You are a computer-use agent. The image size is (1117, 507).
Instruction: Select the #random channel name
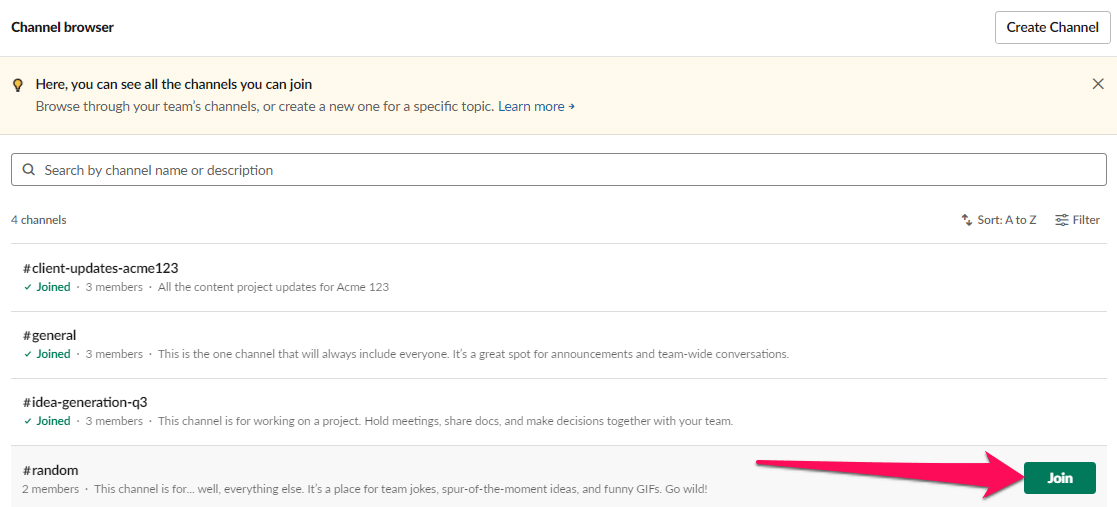coord(50,470)
